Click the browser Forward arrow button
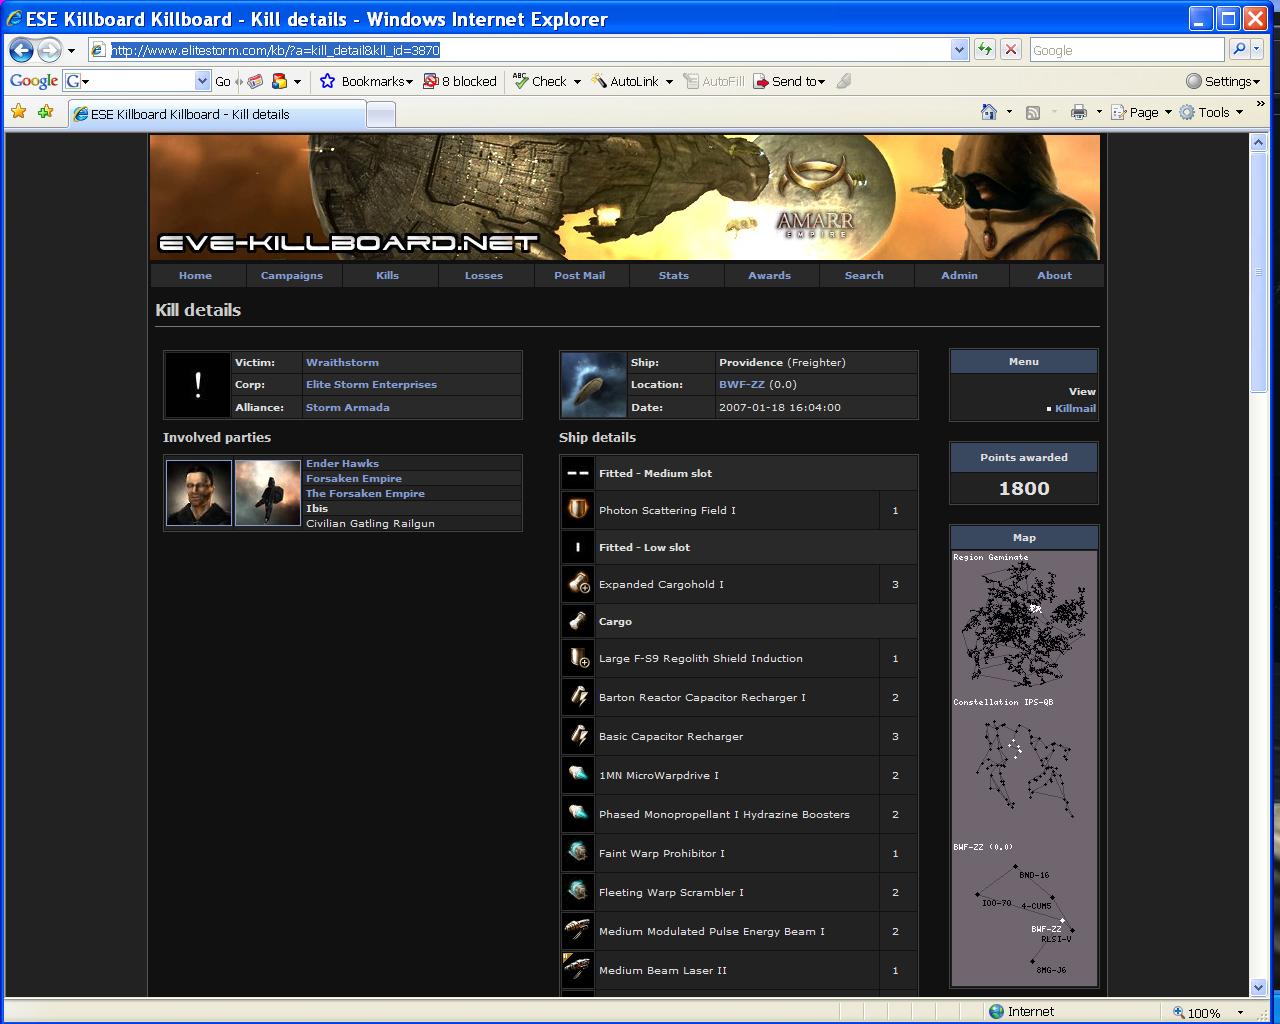1280x1024 pixels. 49,50
